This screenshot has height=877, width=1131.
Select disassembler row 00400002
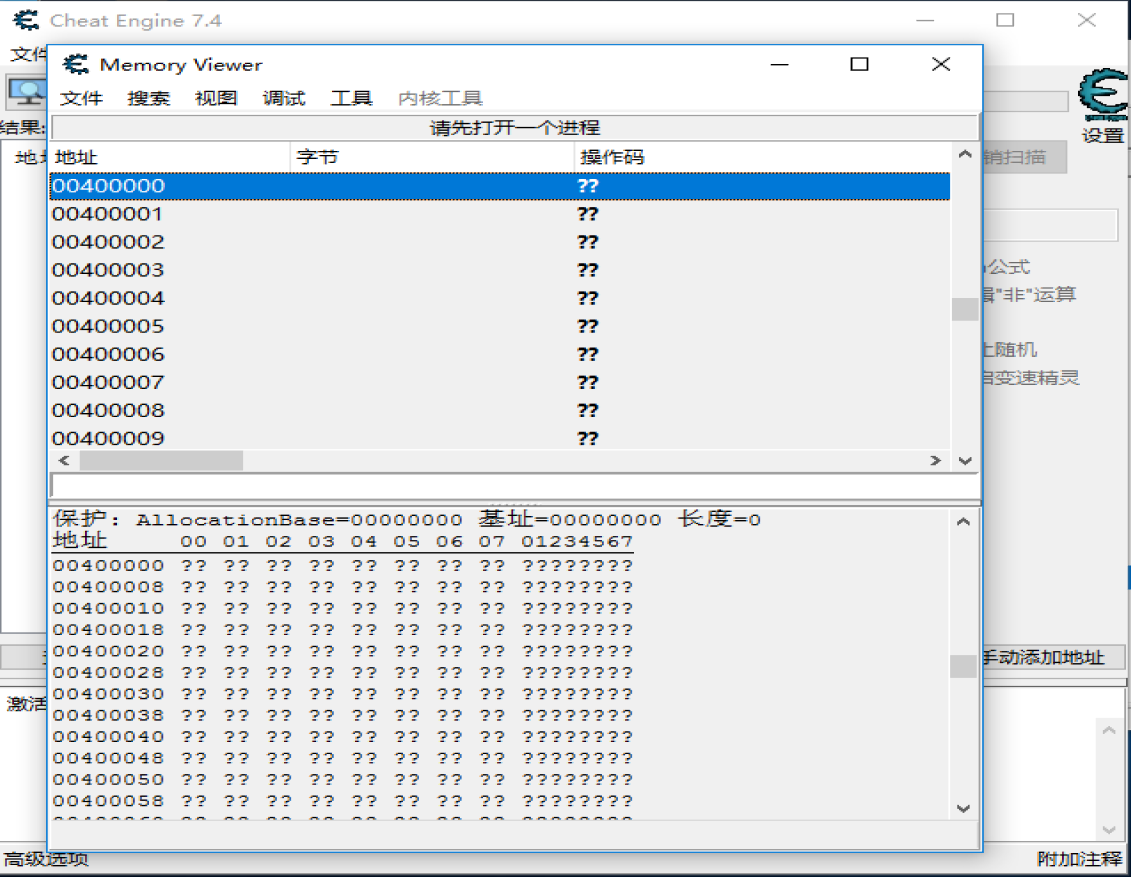(x=500, y=242)
